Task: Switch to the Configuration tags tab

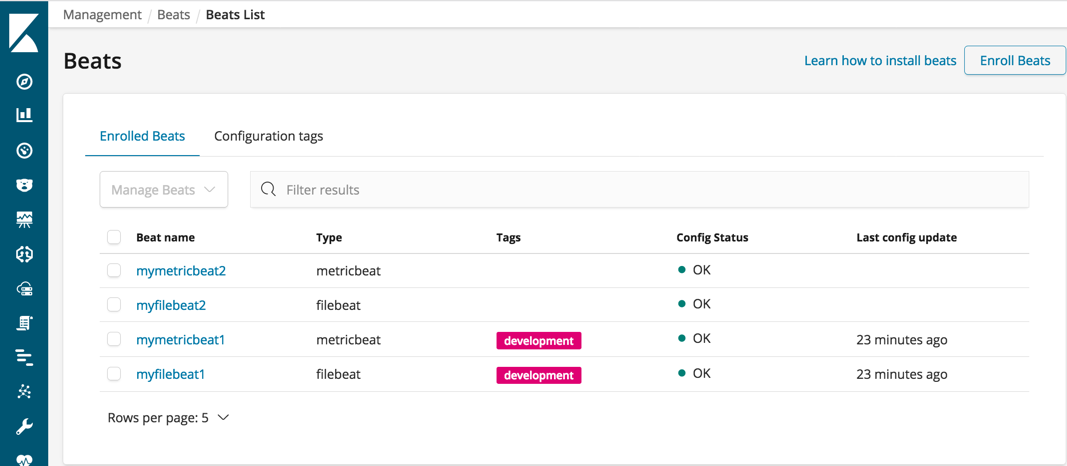Action: (268, 136)
